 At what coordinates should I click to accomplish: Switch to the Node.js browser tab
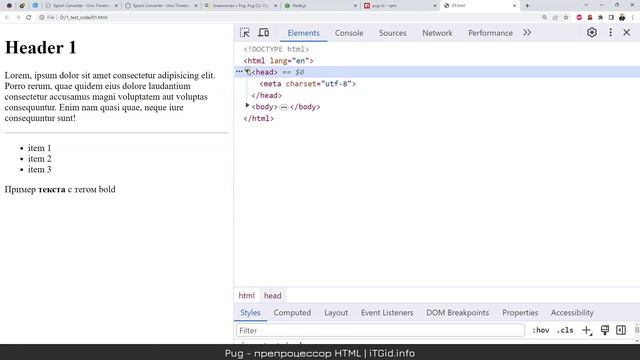pos(319,6)
